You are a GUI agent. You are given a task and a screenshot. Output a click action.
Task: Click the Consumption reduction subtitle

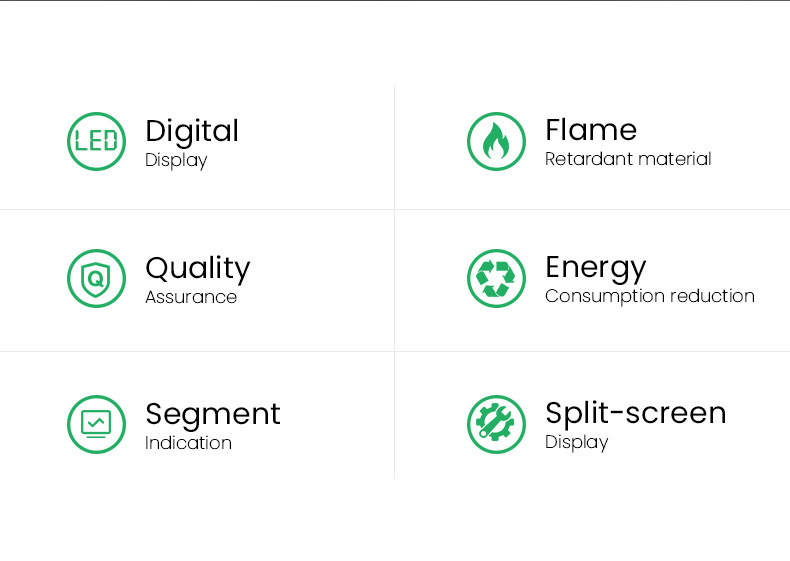[650, 296]
